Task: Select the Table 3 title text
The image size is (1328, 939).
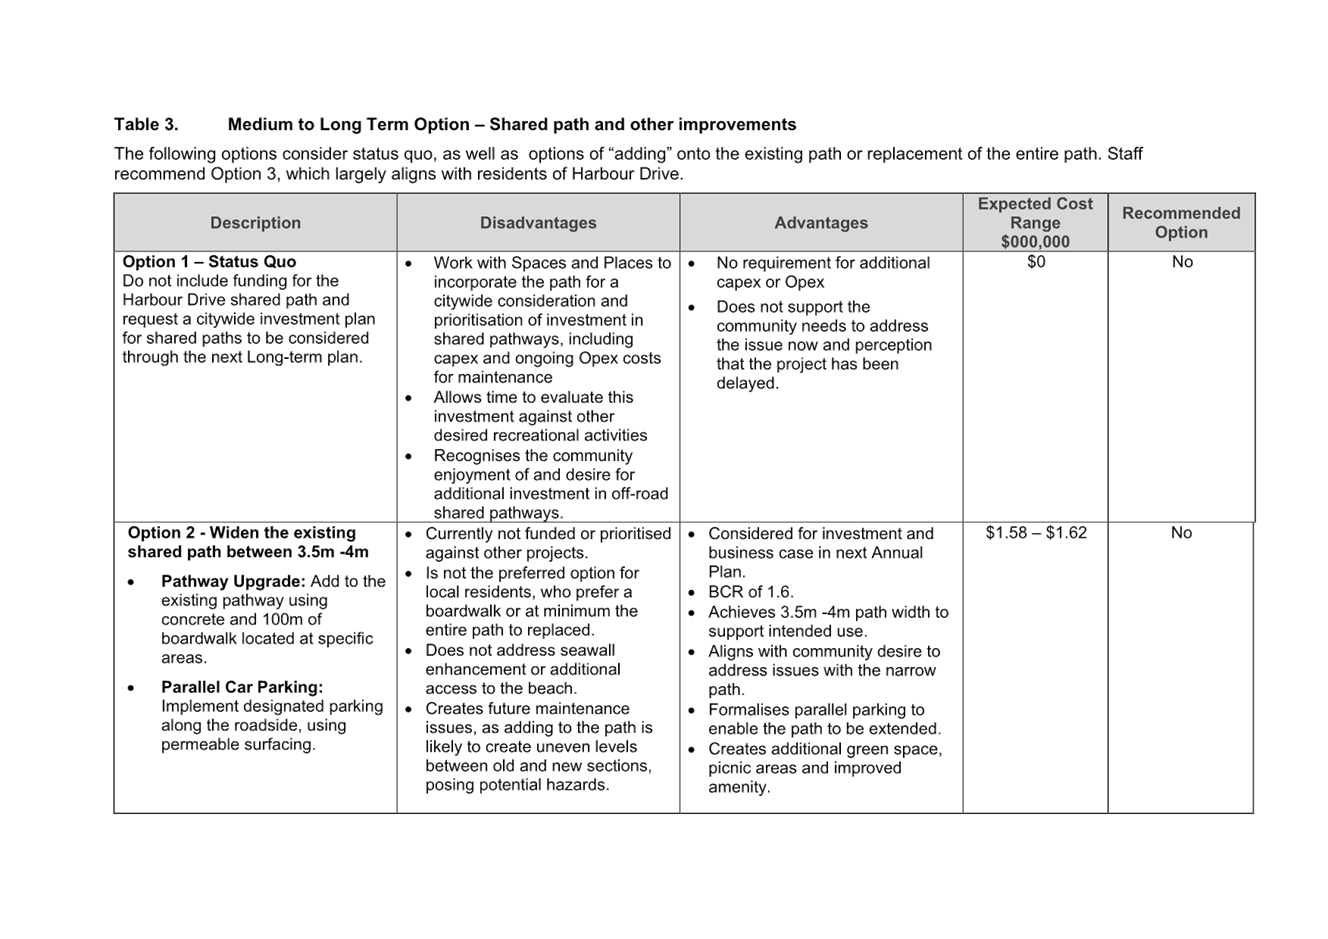Action: [x=455, y=124]
